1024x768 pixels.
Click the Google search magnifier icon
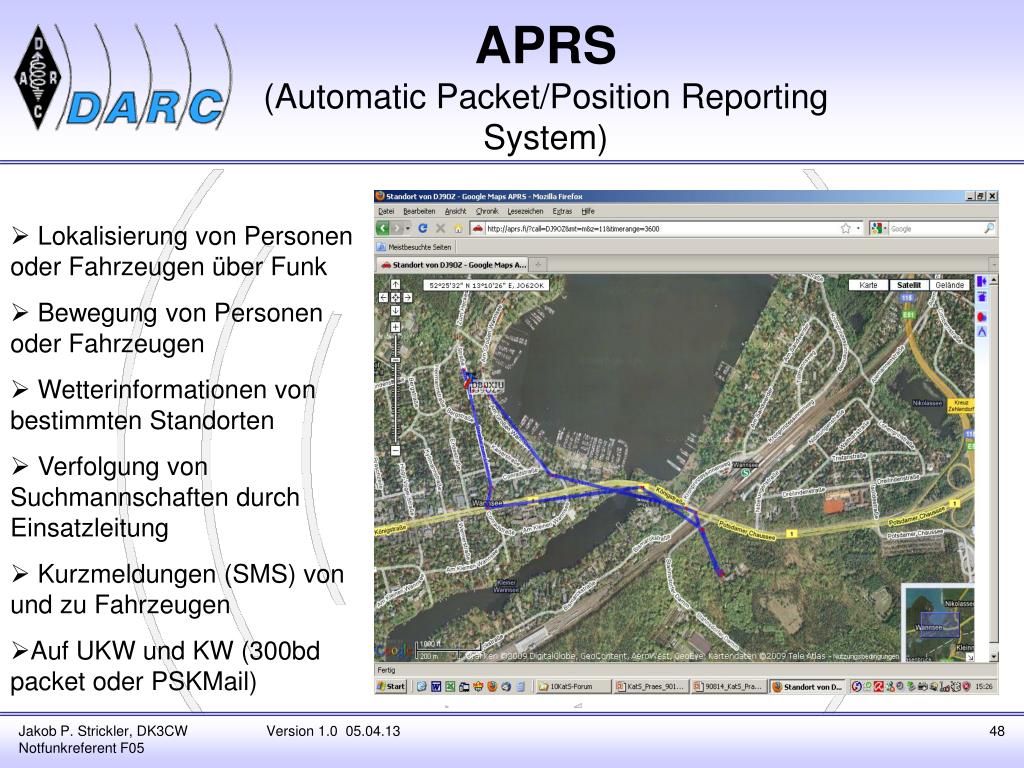click(988, 228)
